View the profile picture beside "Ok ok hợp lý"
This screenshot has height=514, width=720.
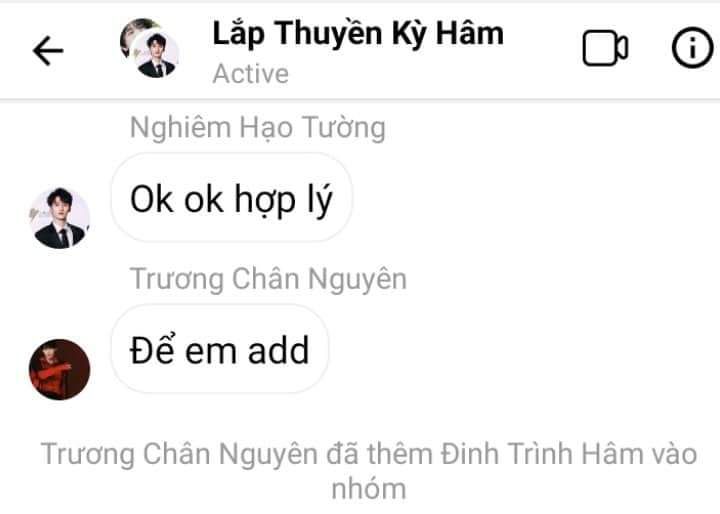tap(59, 218)
